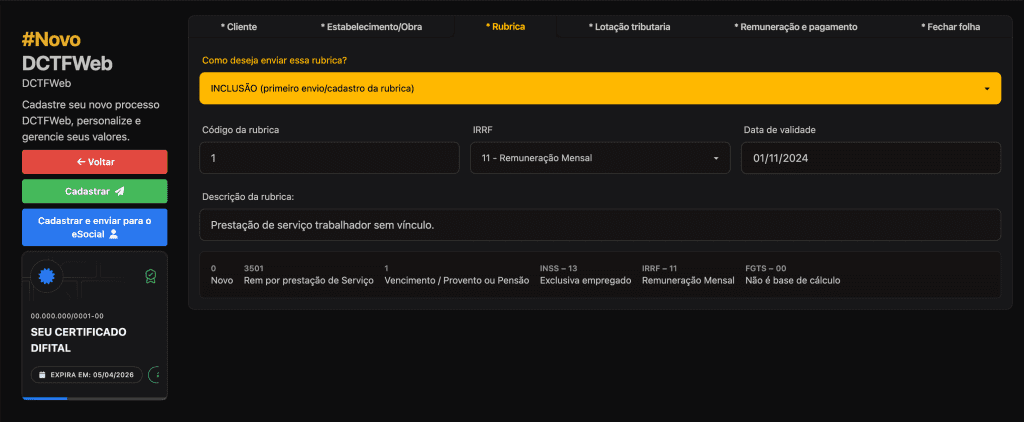This screenshot has height=422, width=1024.
Task: Go to Remuneração e pagamento tab
Action: [795, 27]
